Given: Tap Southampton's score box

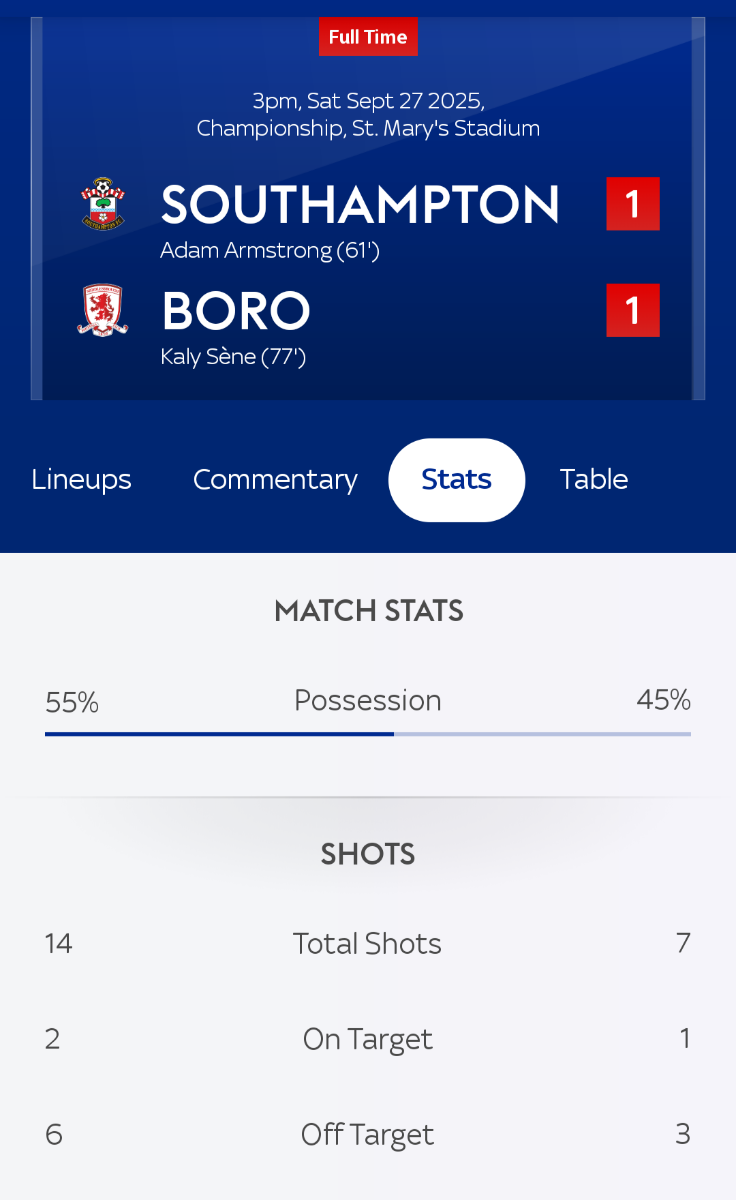Looking at the screenshot, I should (633, 204).
